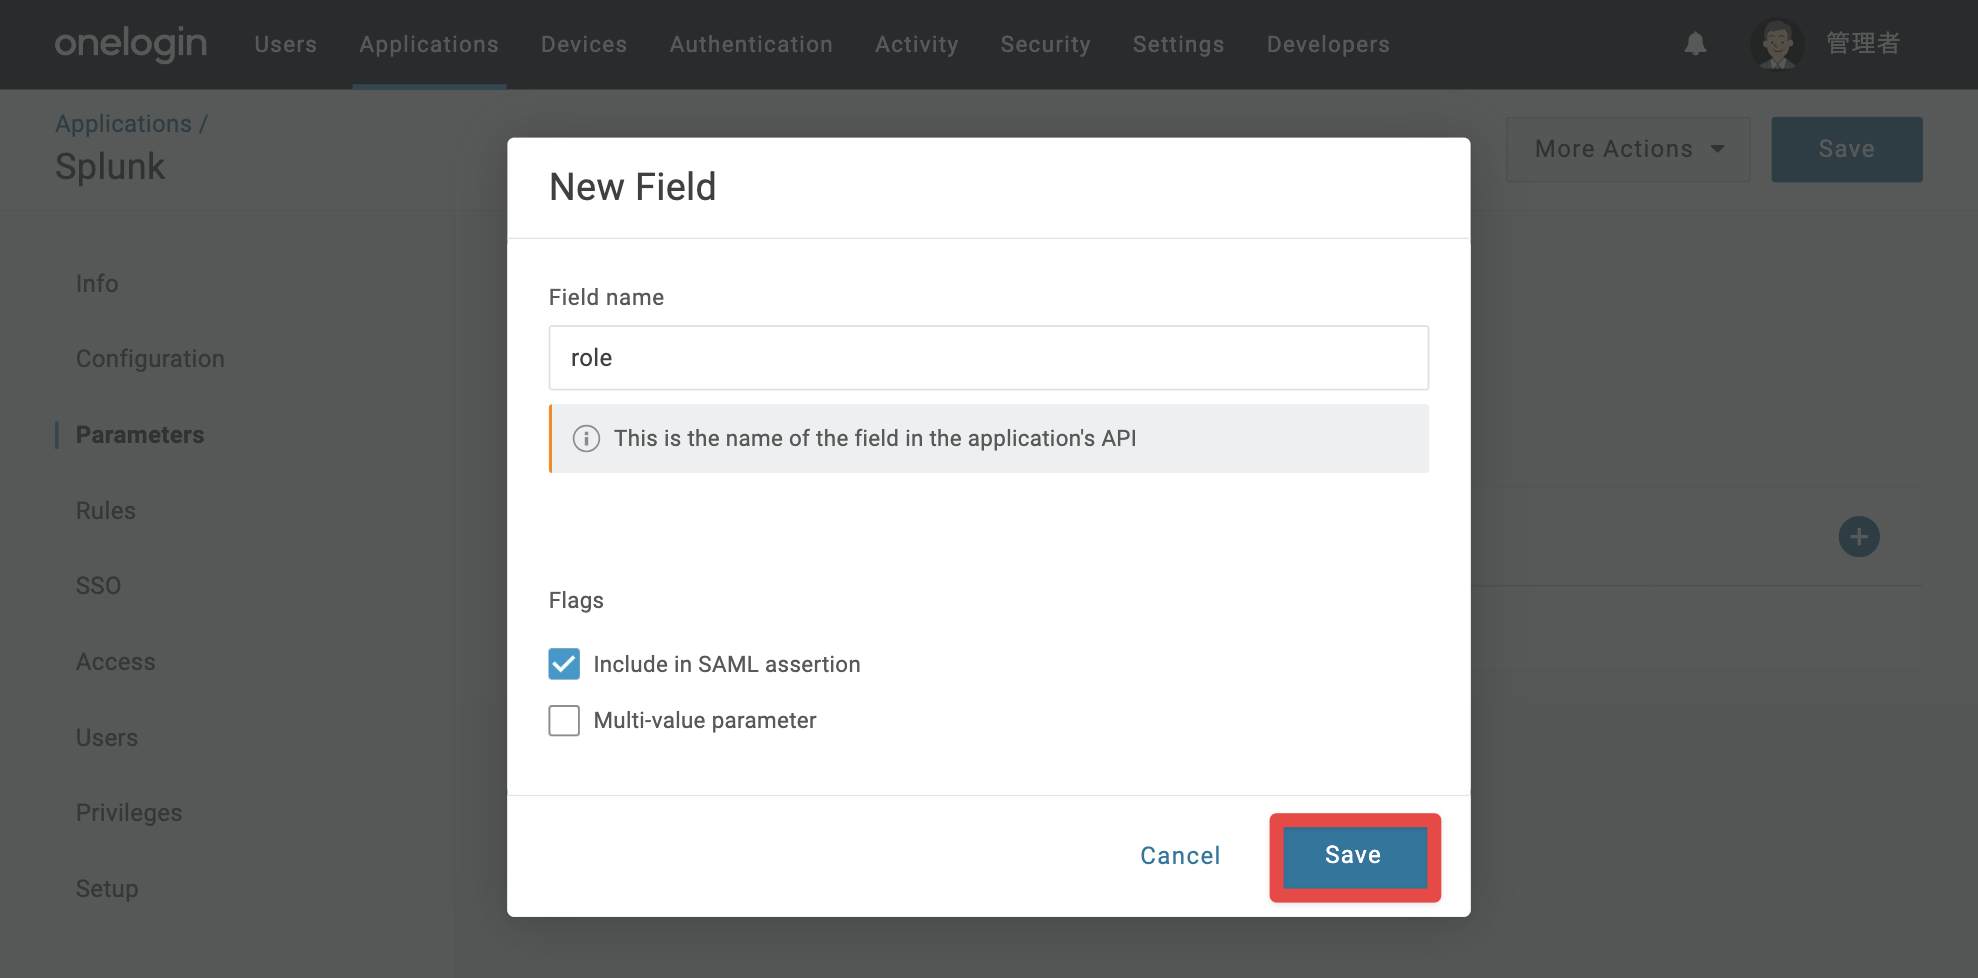Open the More Actions dropdown

coord(1628,149)
